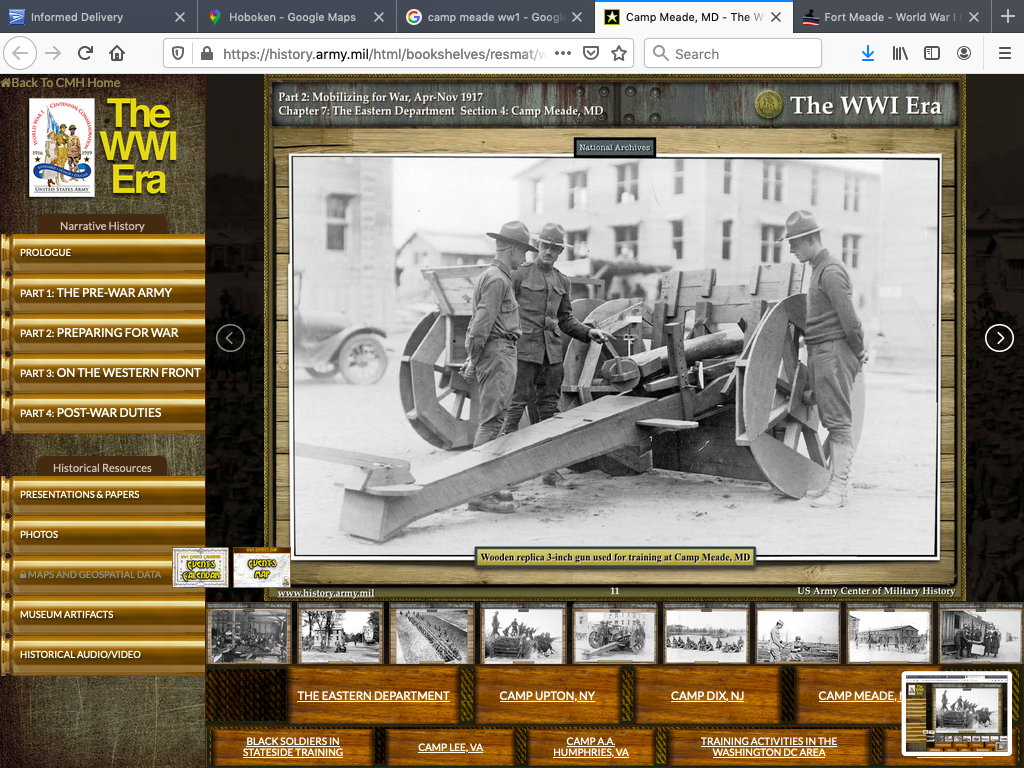The height and width of the screenshot is (768, 1024).
Task: Go to browser home page
Action: (x=117, y=53)
